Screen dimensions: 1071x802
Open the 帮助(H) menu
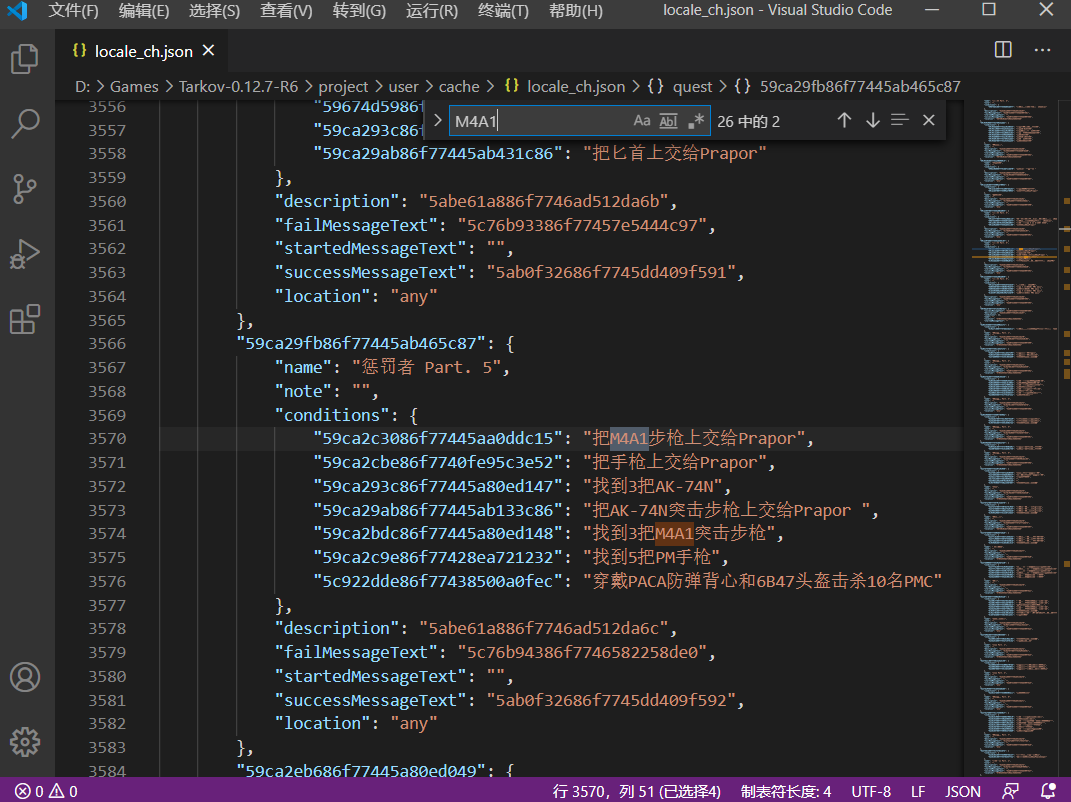coord(576,11)
